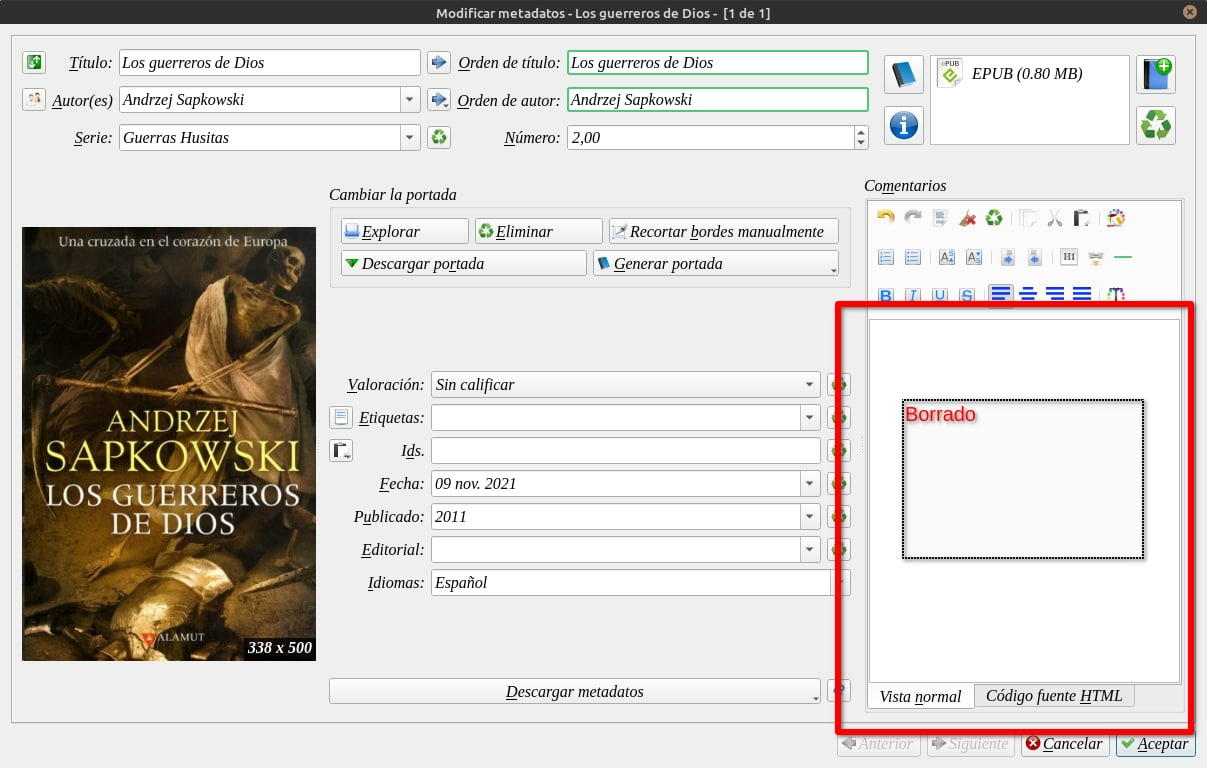Toggle underline formatting in comments editor
The image size is (1207, 768).
[x=939, y=295]
